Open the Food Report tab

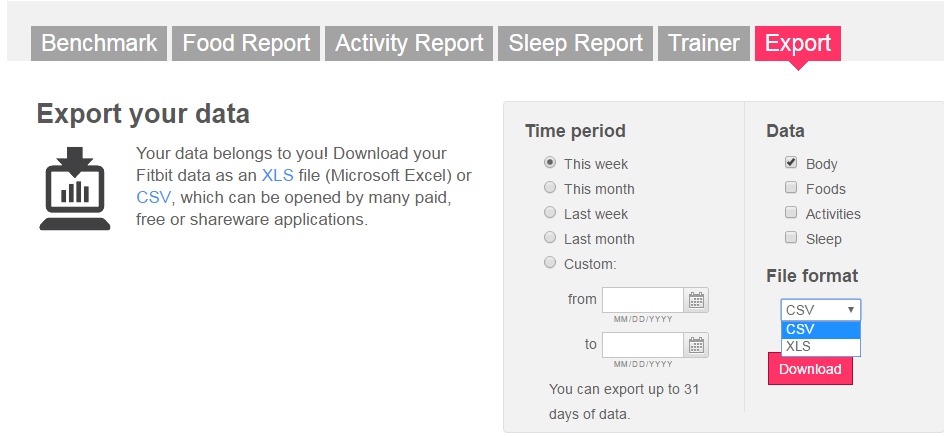coord(246,43)
